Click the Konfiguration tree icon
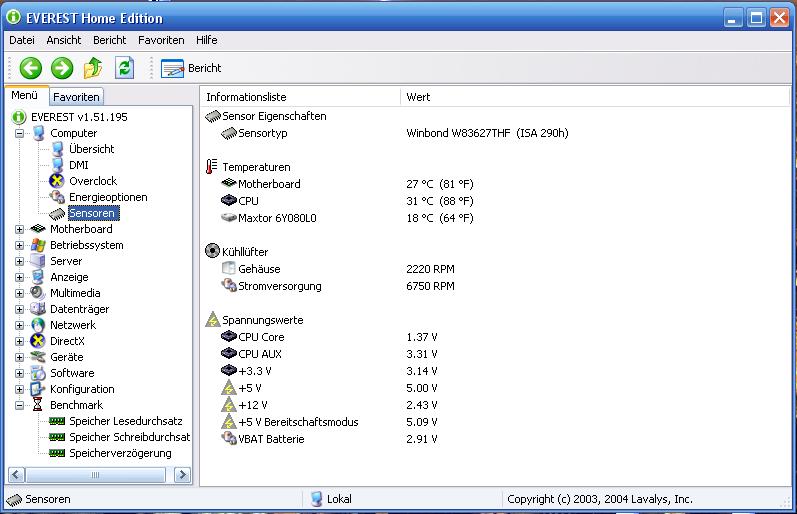797x514 pixels. pyautogui.click(x=38, y=389)
